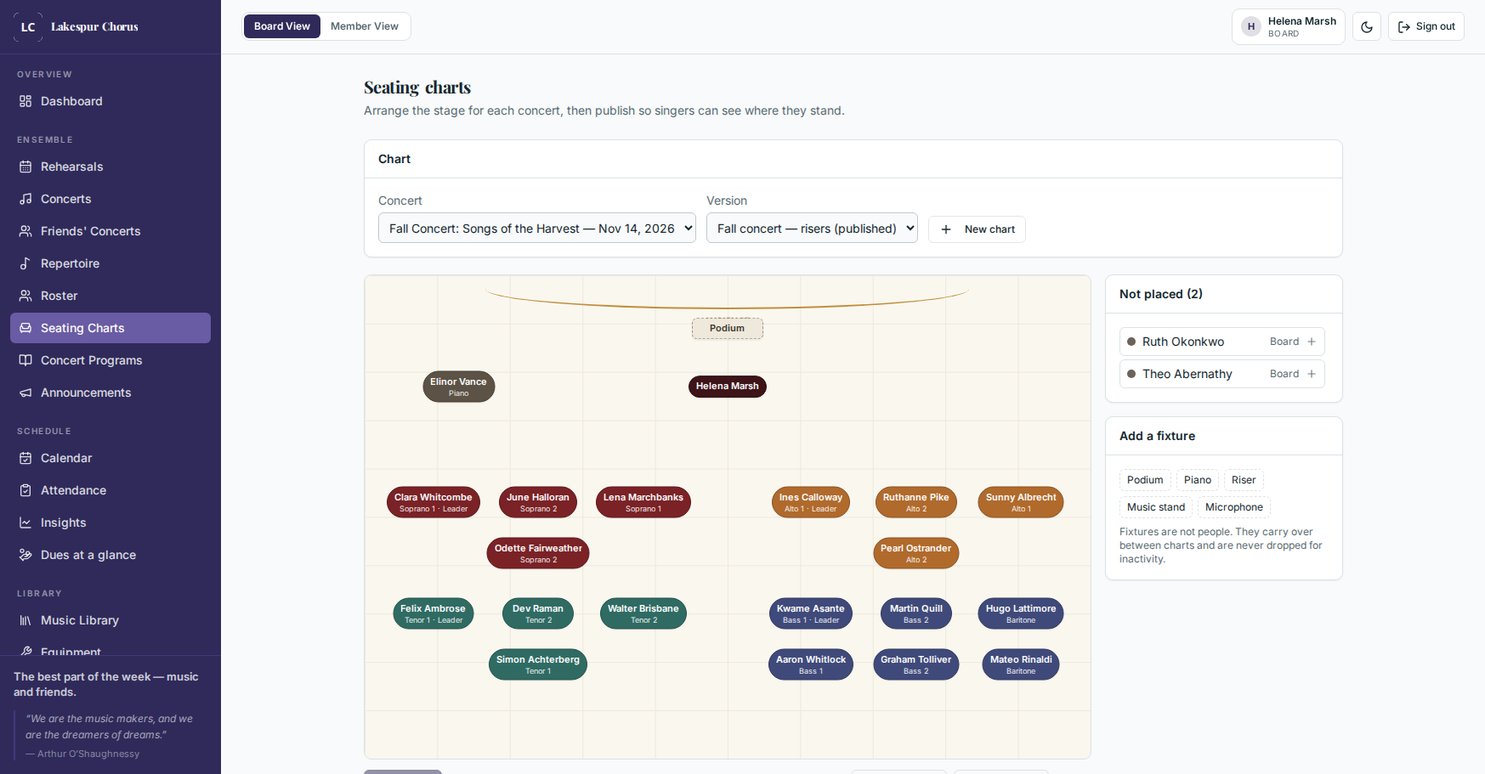The image size is (1485, 774).
Task: Select the Podium fixture on stage
Action: click(x=727, y=328)
